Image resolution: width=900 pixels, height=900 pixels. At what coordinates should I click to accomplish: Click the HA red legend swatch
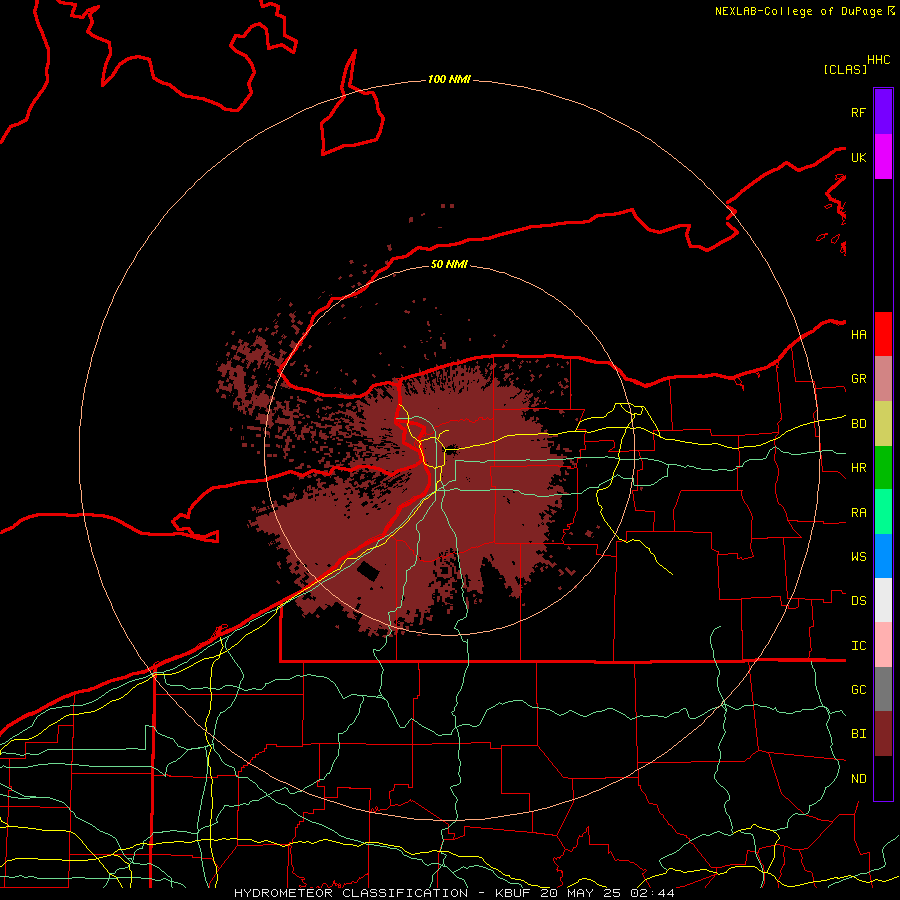(883, 334)
